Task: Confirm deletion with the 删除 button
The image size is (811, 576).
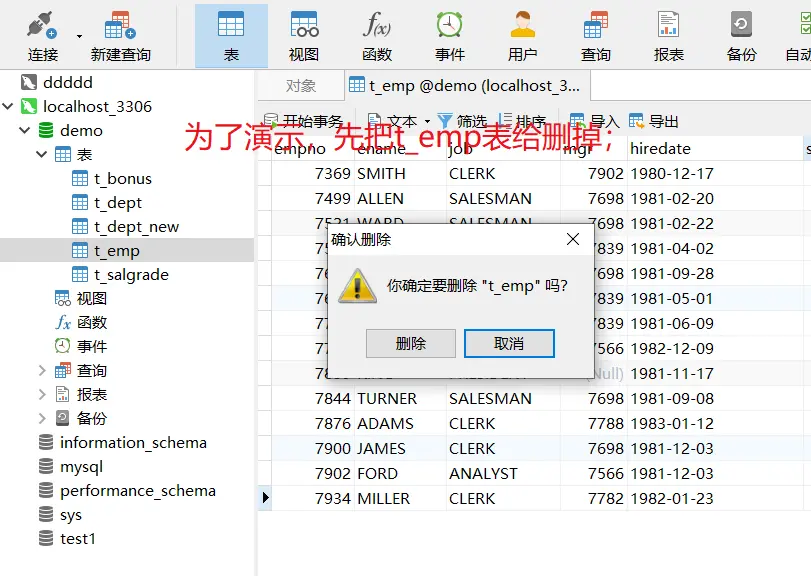Action: (411, 343)
